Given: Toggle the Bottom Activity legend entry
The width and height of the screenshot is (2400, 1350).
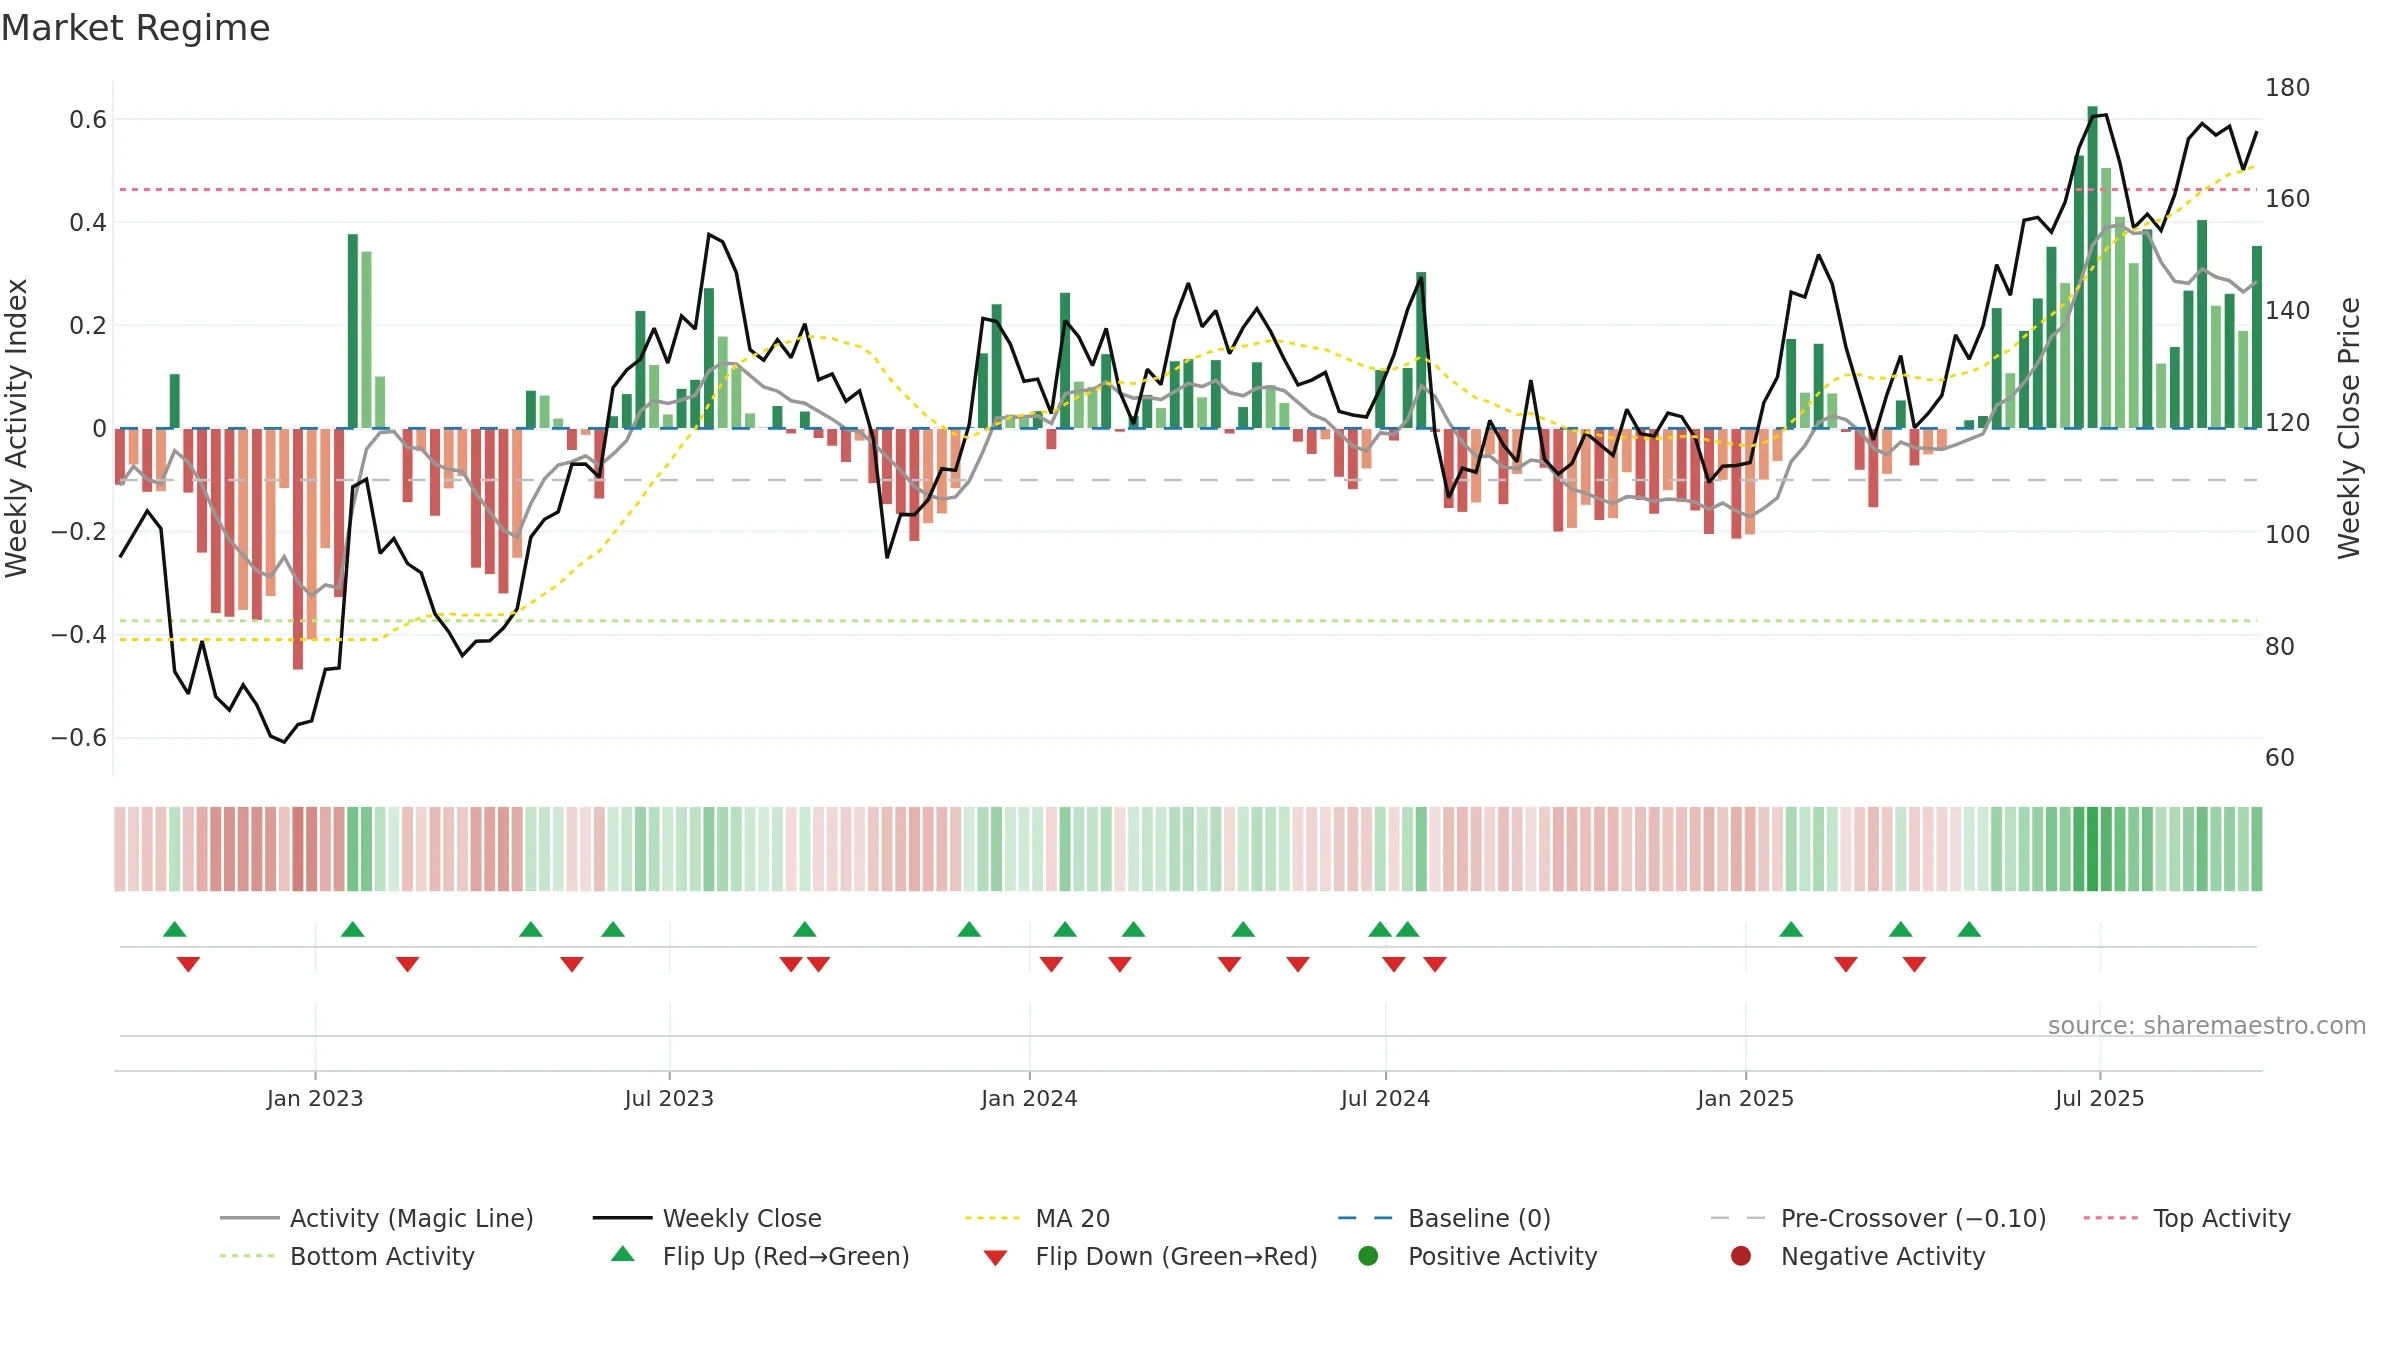Looking at the screenshot, I should coord(347,1256).
